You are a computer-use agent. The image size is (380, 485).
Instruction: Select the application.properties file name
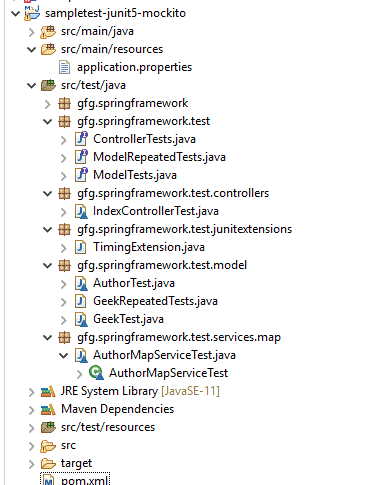coord(135,68)
